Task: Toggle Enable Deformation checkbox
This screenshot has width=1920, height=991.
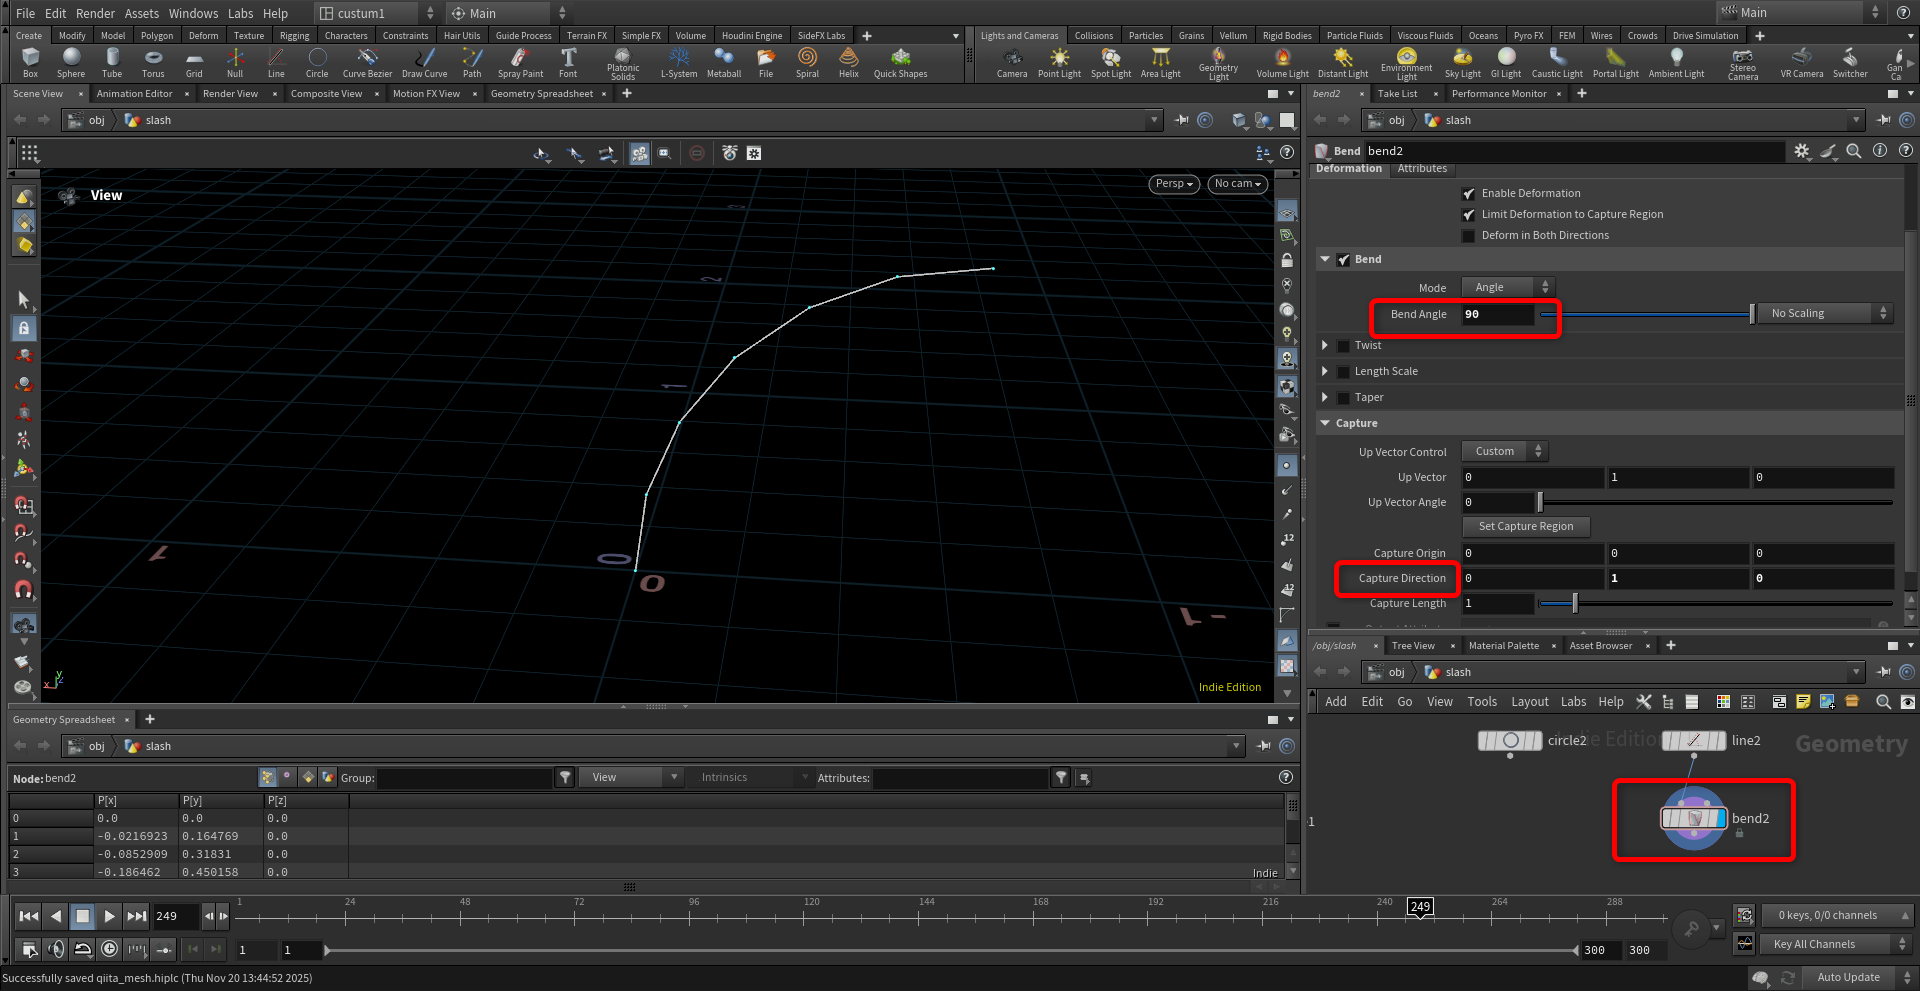Action: pyautogui.click(x=1468, y=194)
